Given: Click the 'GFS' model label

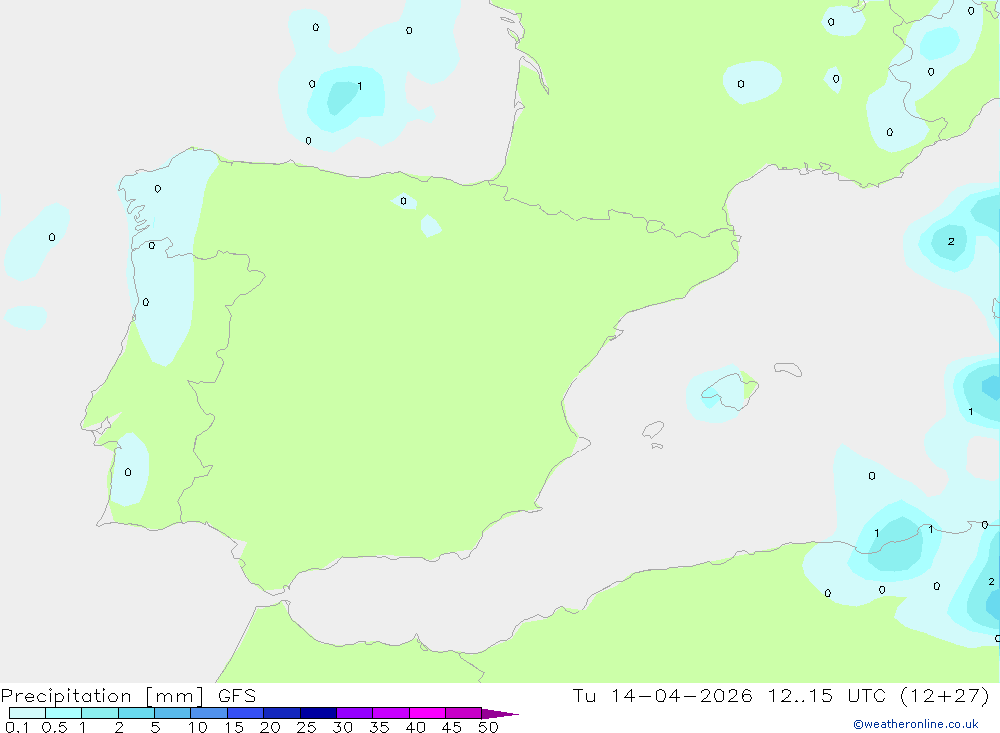Looking at the screenshot, I should tap(237, 695).
